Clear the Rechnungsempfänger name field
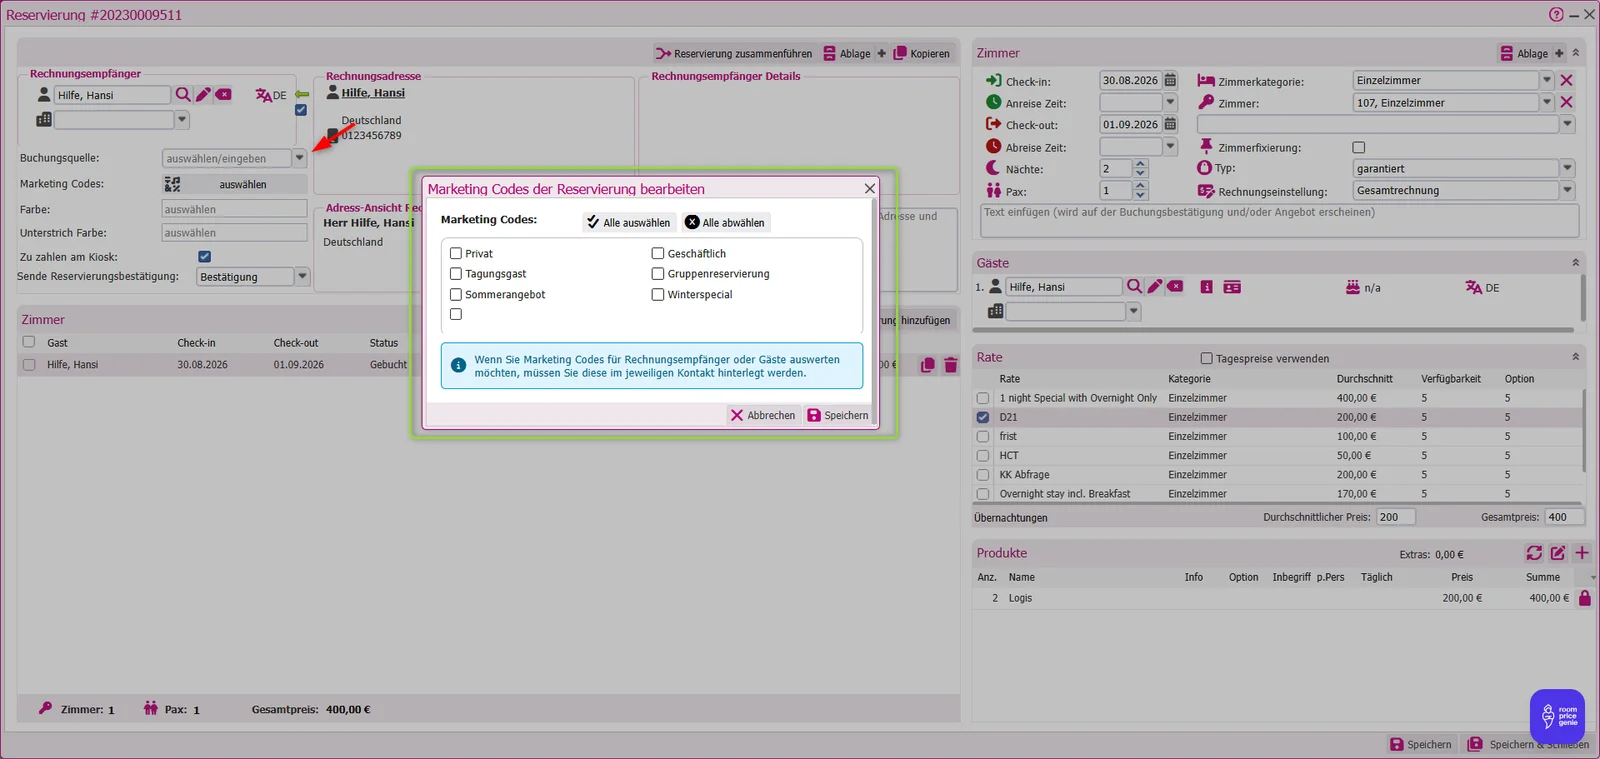 (x=224, y=95)
